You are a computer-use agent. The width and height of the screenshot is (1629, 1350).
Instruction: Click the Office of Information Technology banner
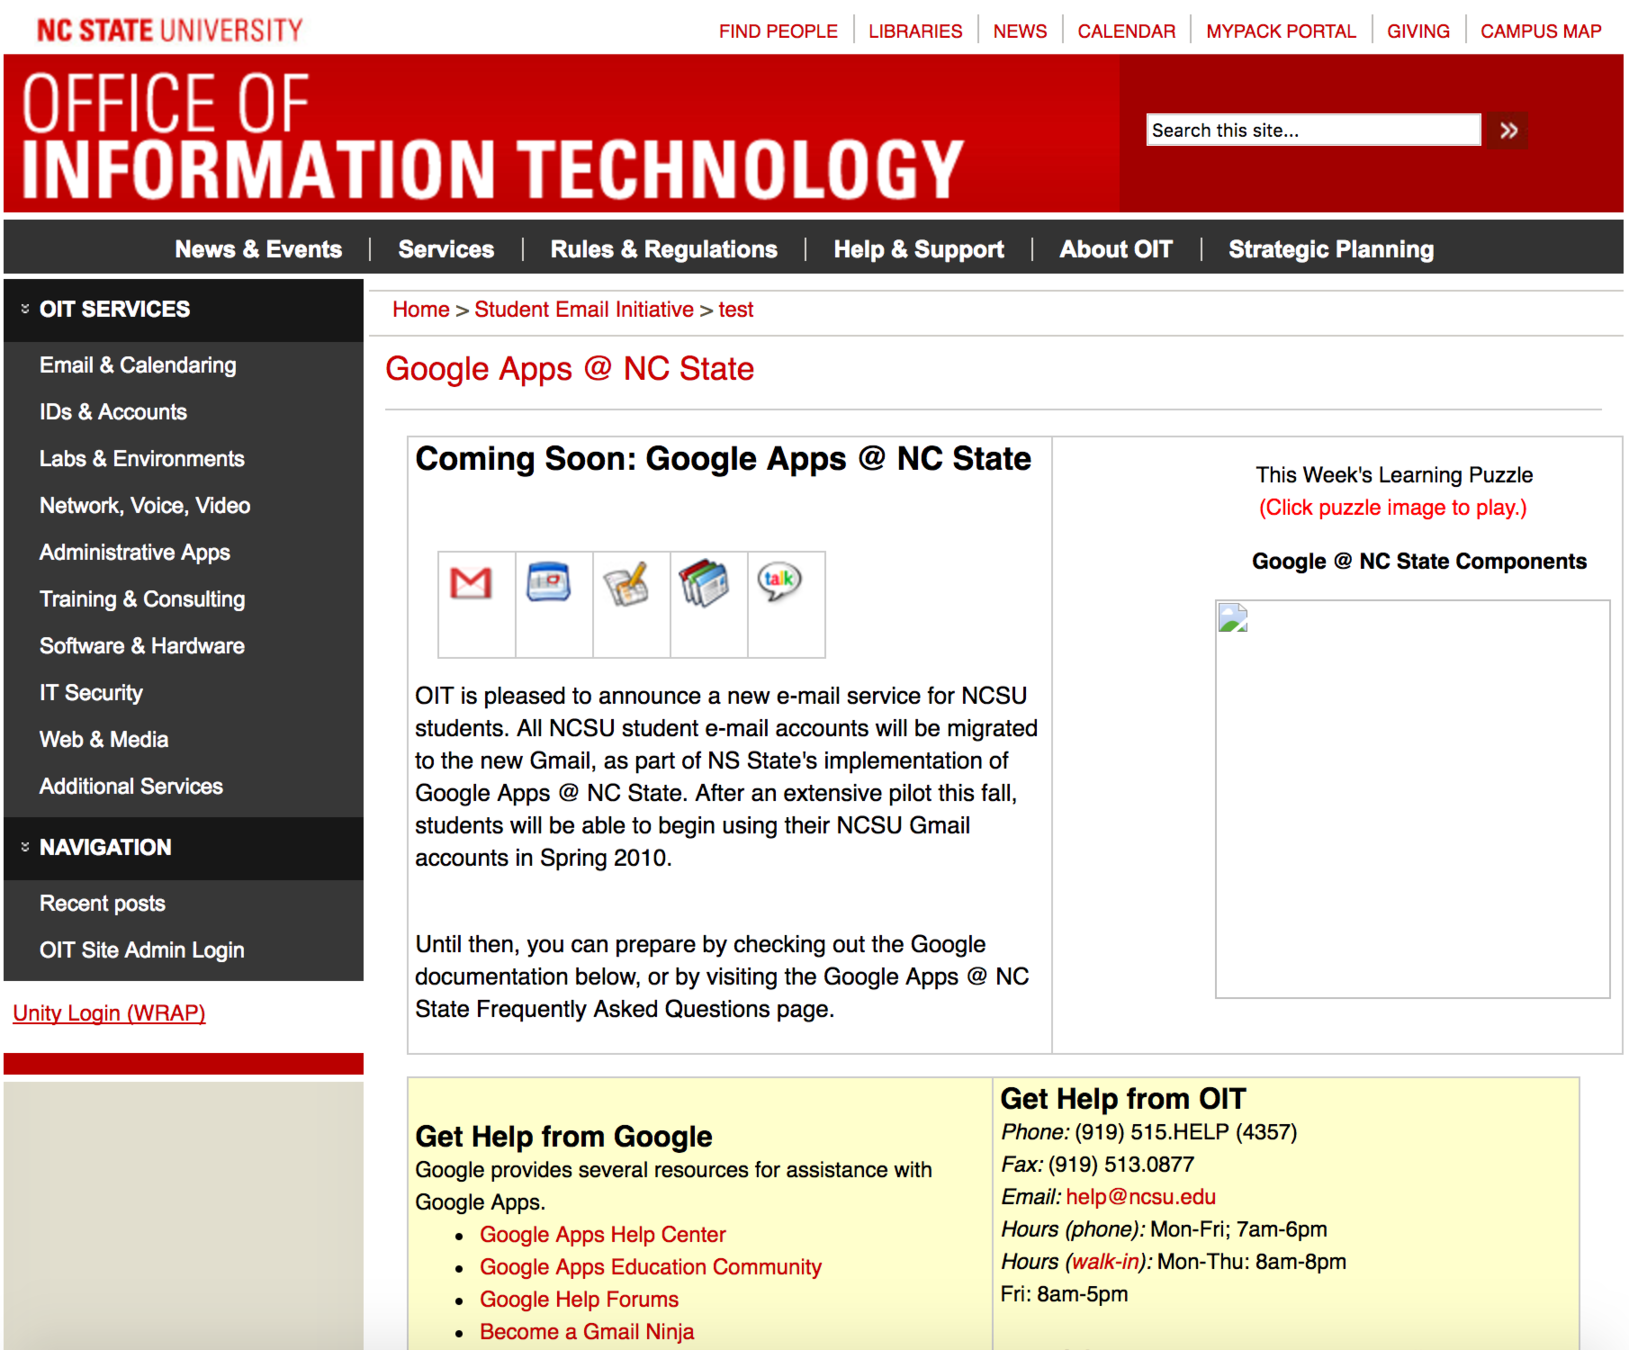coord(492,136)
